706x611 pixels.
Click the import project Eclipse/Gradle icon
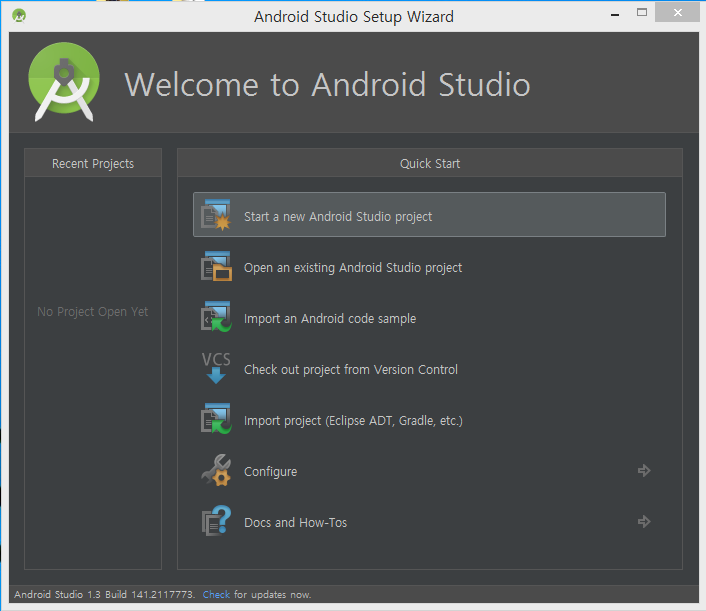pos(216,419)
